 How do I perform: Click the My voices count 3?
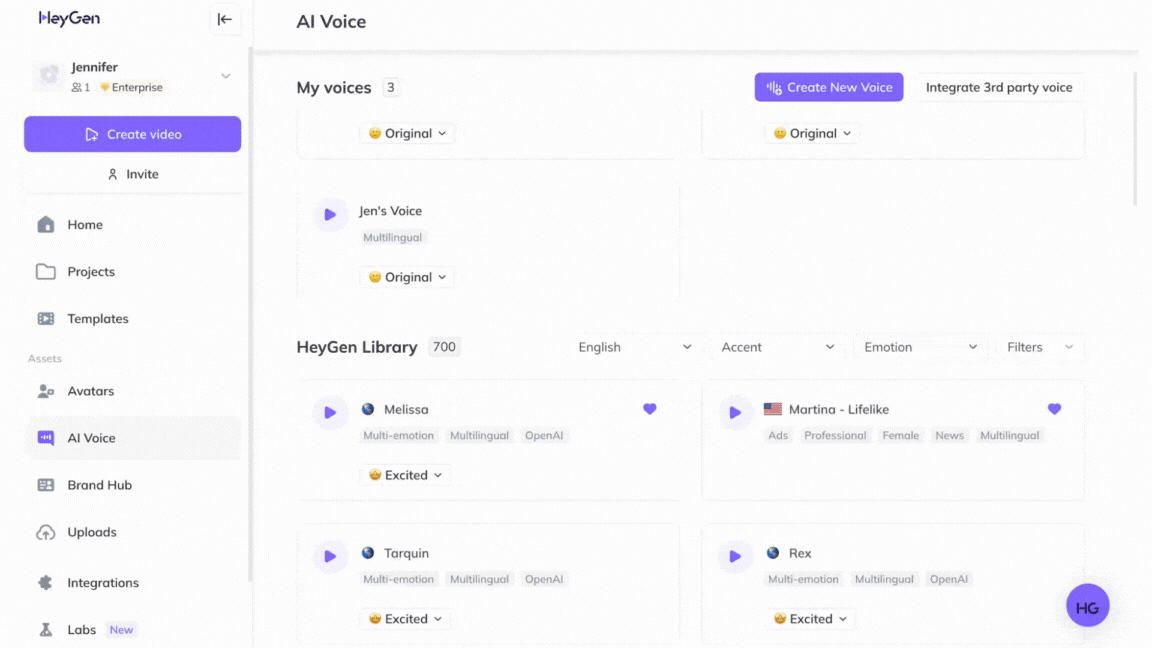[391, 87]
